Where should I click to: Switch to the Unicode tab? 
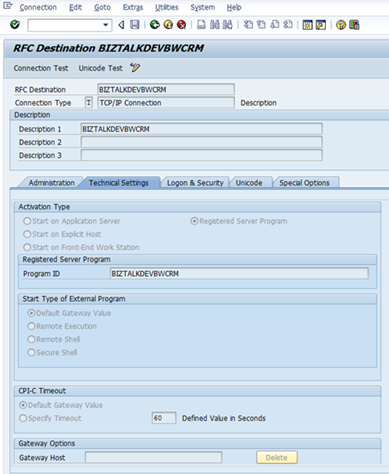(x=249, y=183)
